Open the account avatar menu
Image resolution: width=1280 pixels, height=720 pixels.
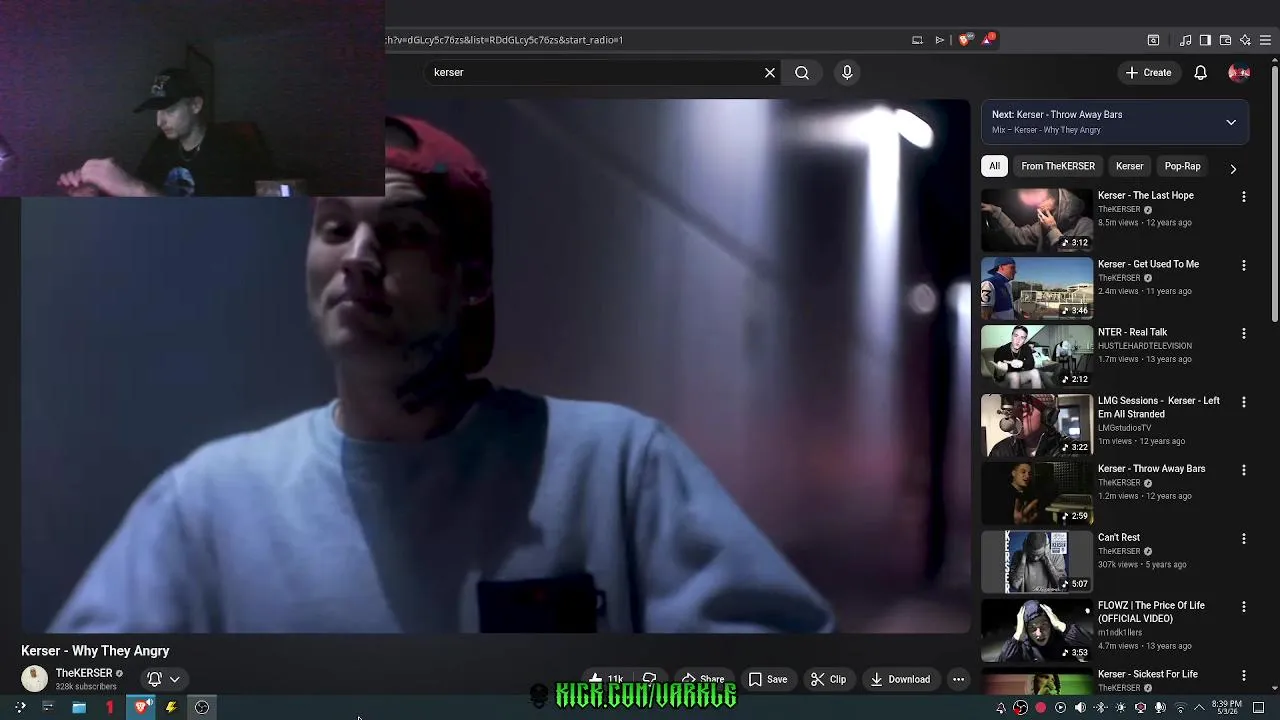pos(1239,72)
